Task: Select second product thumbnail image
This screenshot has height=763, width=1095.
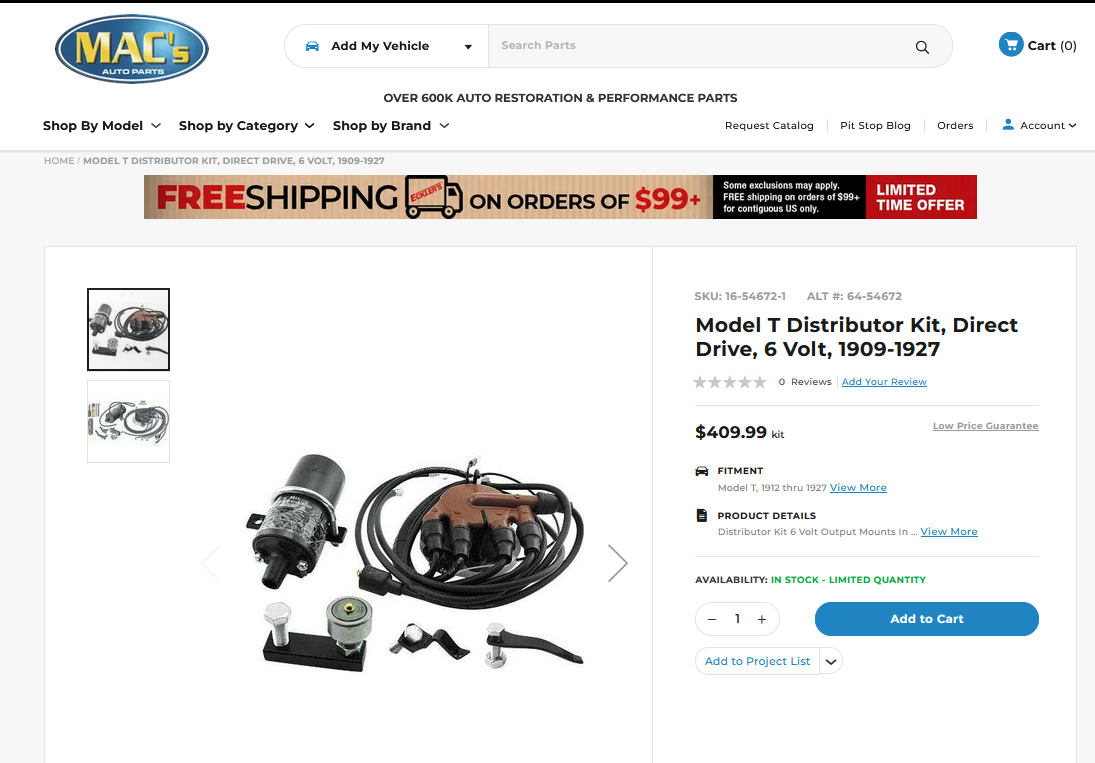Action: (x=128, y=421)
